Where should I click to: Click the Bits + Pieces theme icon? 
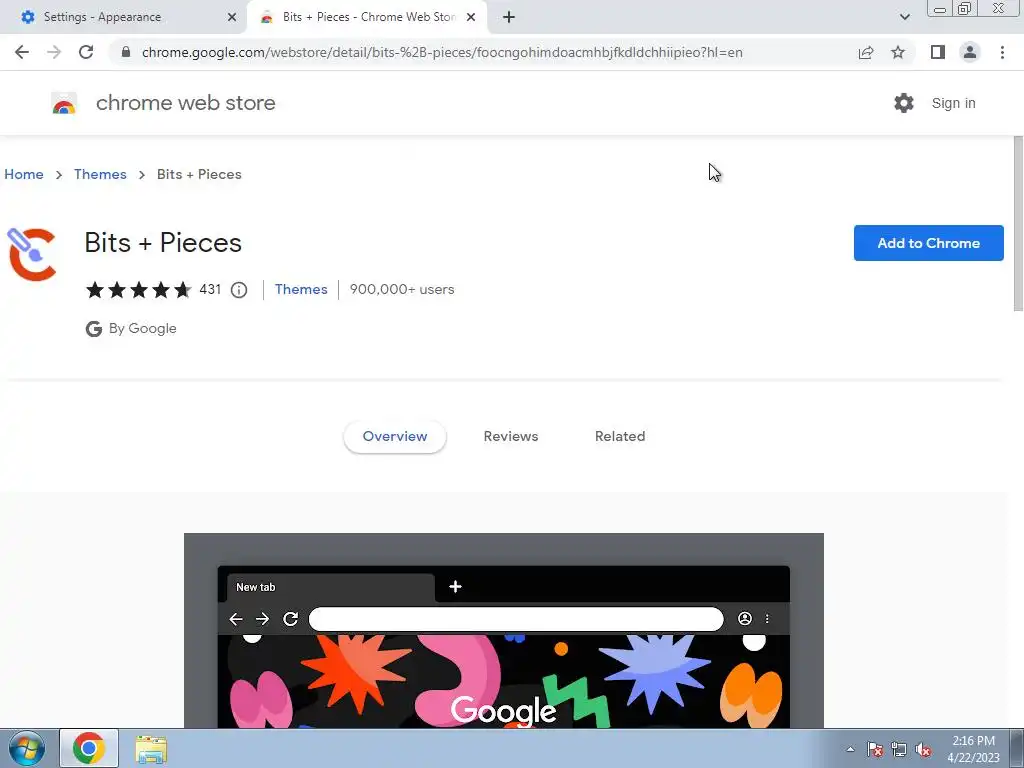point(32,254)
